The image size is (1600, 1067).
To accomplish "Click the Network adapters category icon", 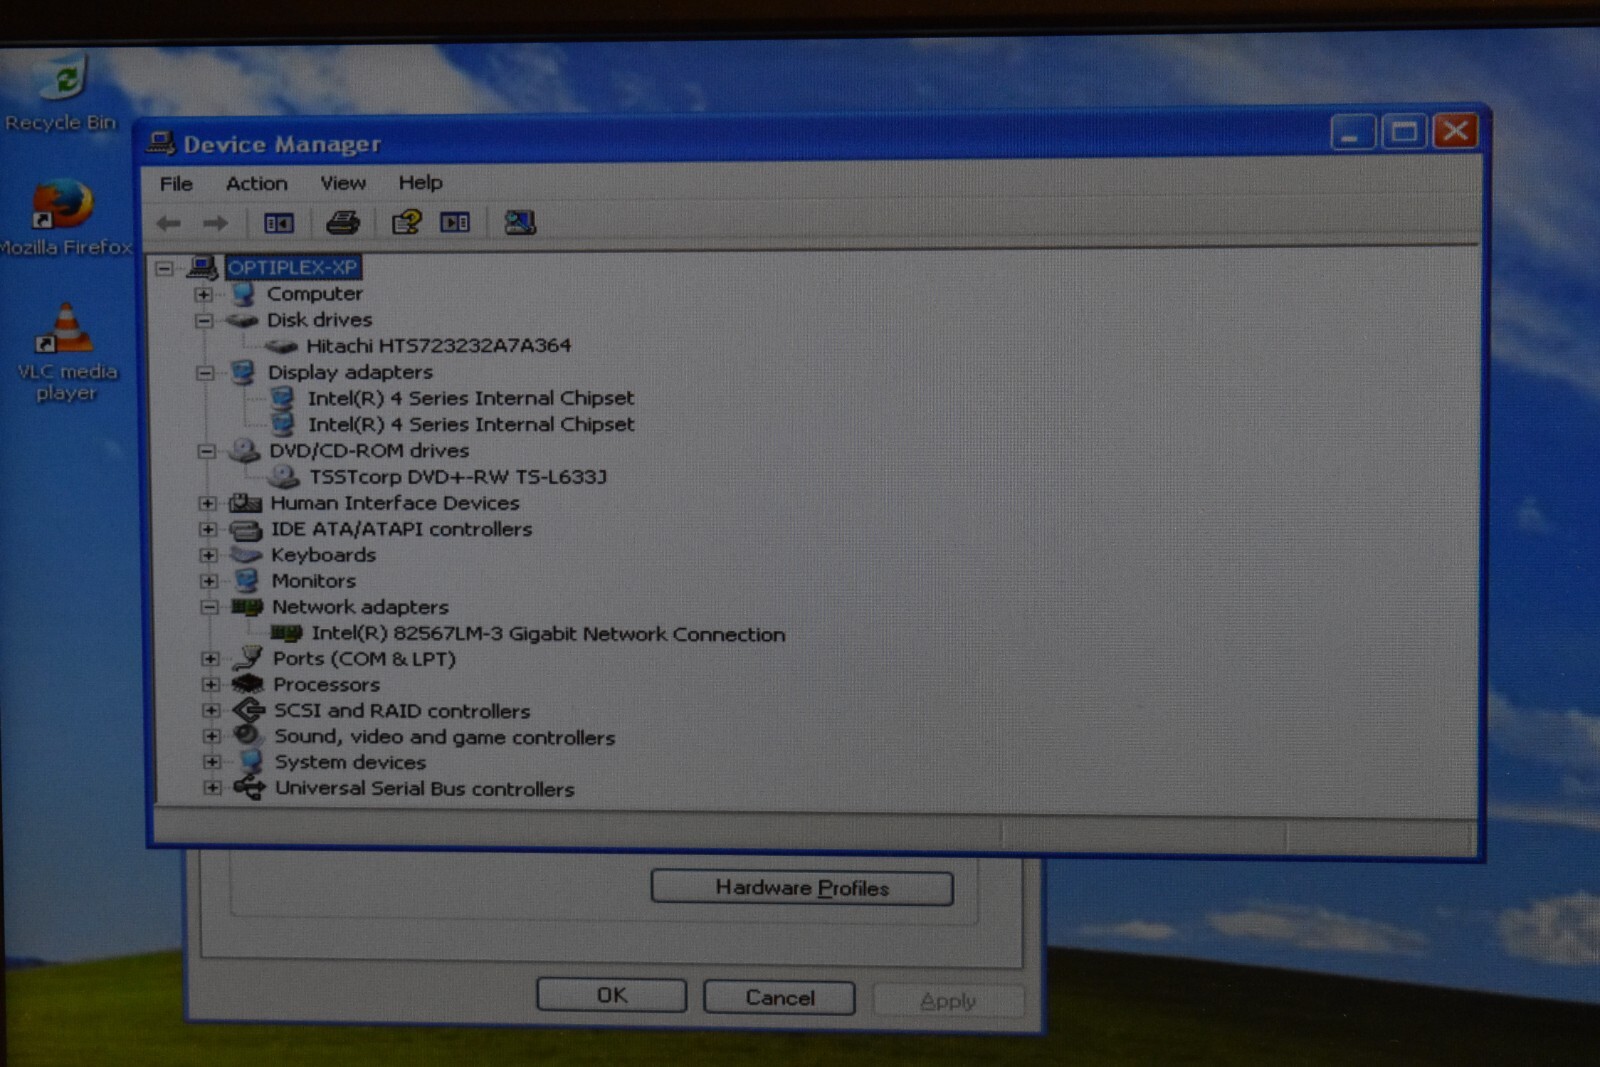I will (x=247, y=607).
